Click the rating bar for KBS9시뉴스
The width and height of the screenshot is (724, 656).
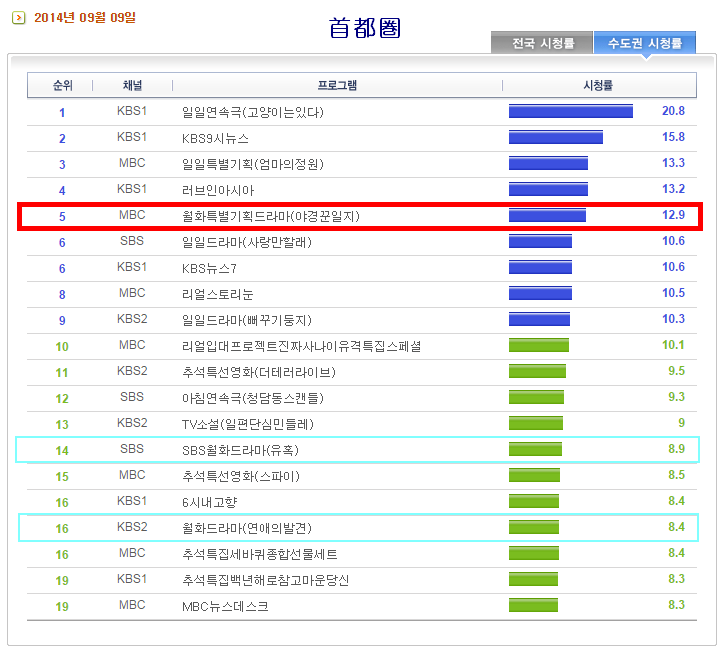pyautogui.click(x=556, y=137)
